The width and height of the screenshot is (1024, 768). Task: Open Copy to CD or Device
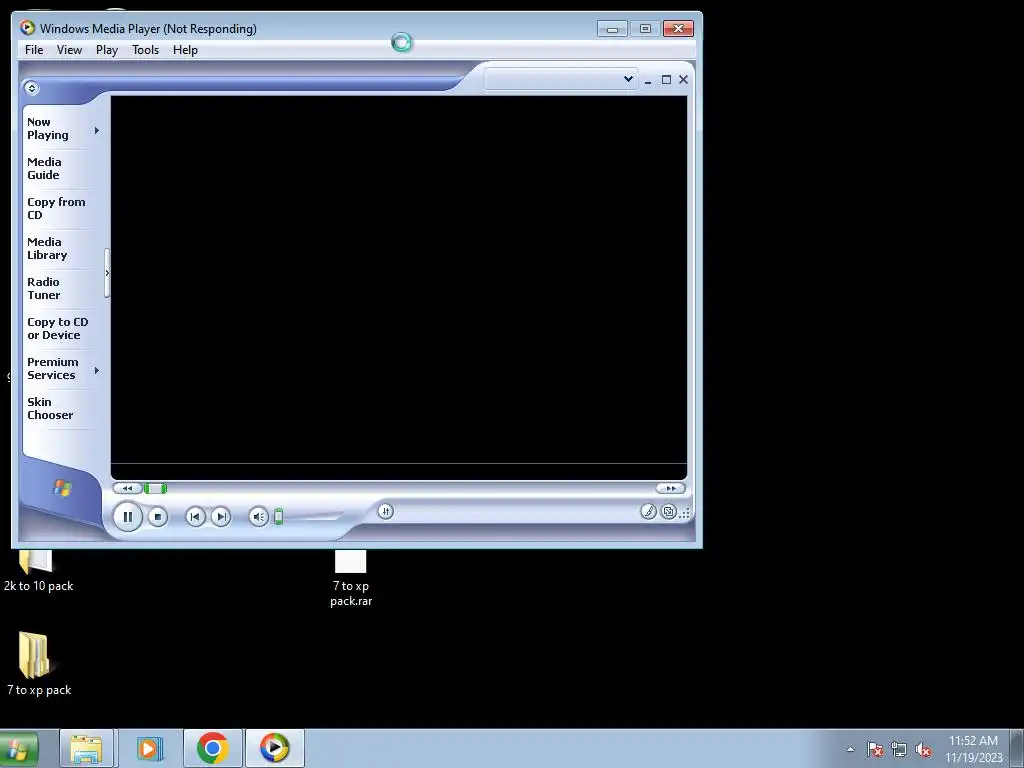pos(57,328)
